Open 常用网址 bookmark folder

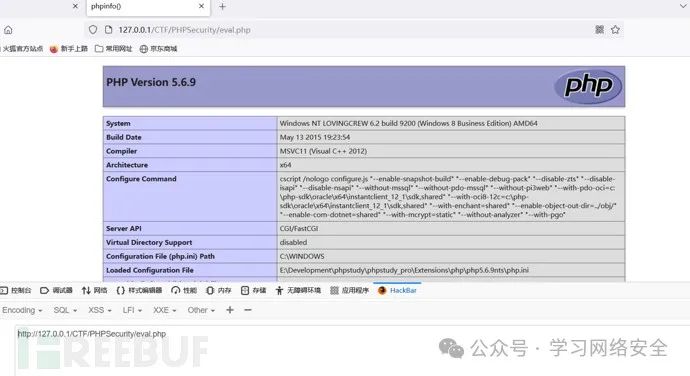(114, 49)
